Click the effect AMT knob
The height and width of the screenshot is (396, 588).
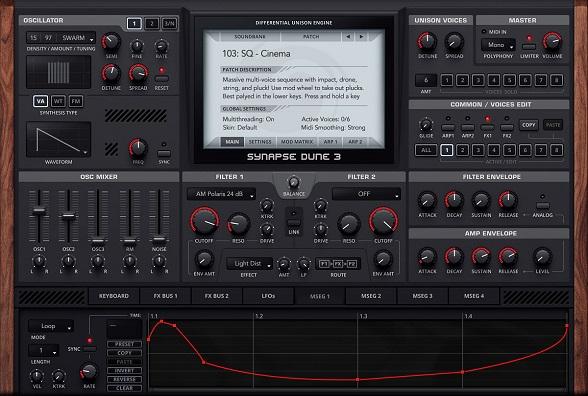[284, 265]
